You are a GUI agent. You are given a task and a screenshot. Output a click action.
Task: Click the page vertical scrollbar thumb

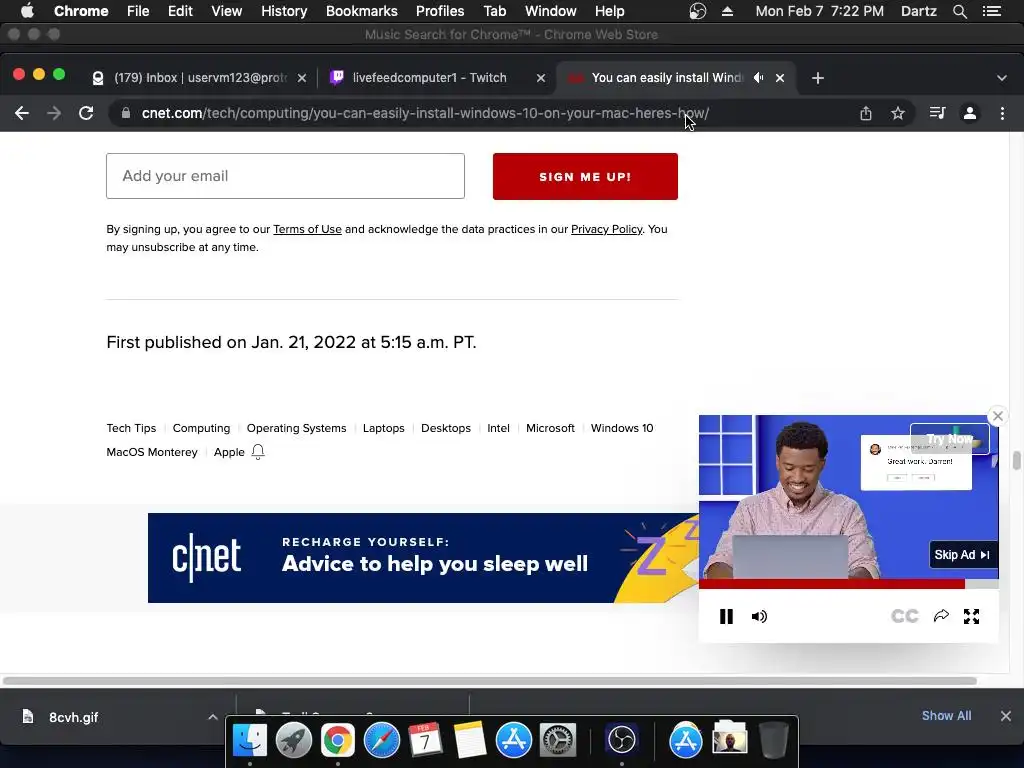(1016, 460)
